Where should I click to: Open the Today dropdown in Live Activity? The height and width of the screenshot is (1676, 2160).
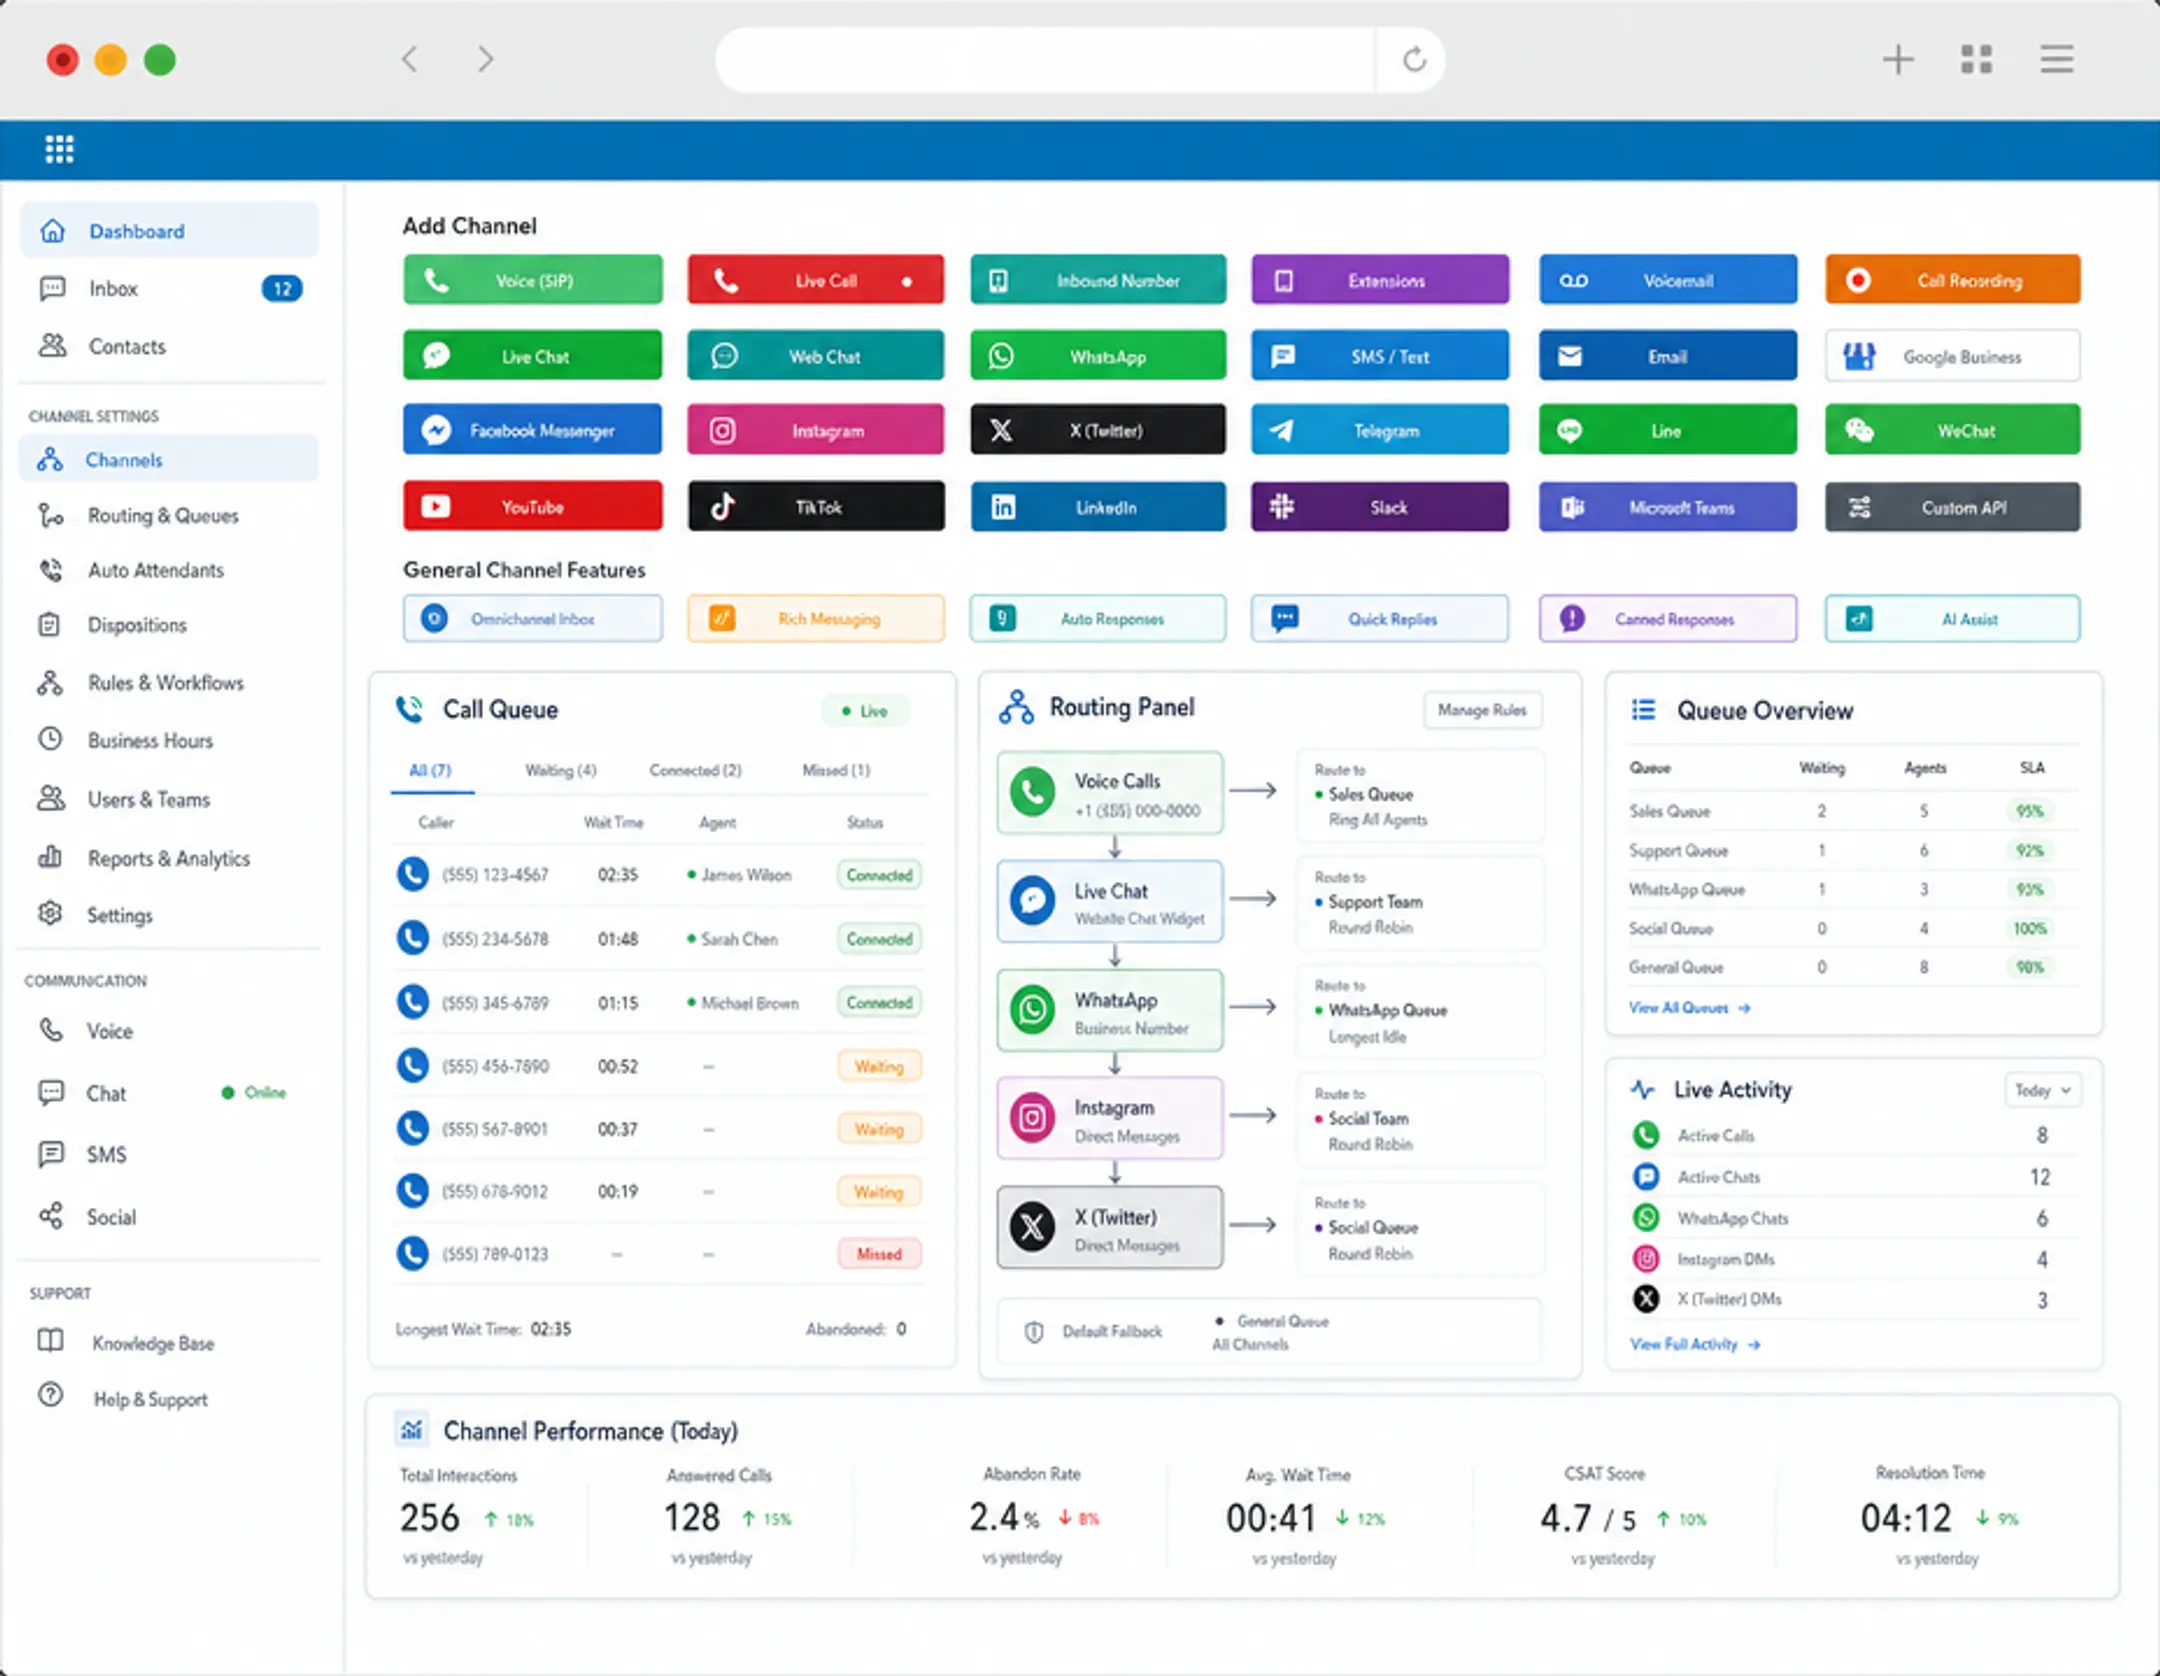click(2043, 1090)
